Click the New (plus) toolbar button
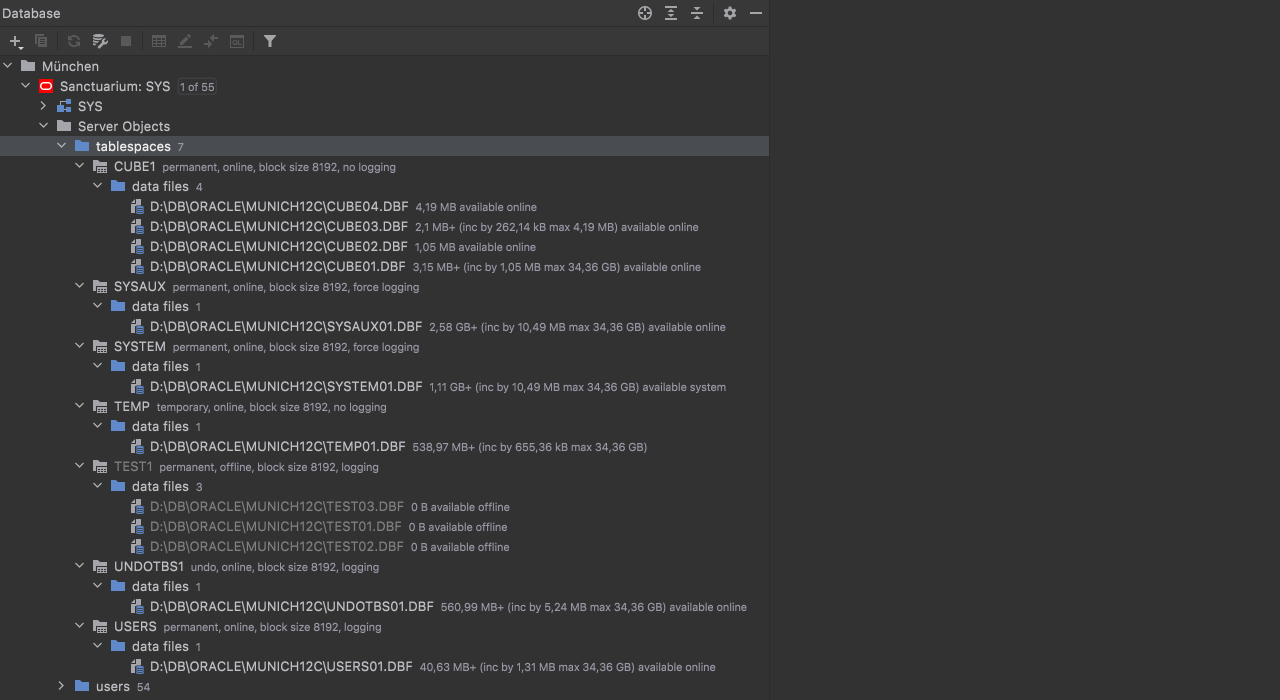The image size is (1280, 700). point(15,41)
